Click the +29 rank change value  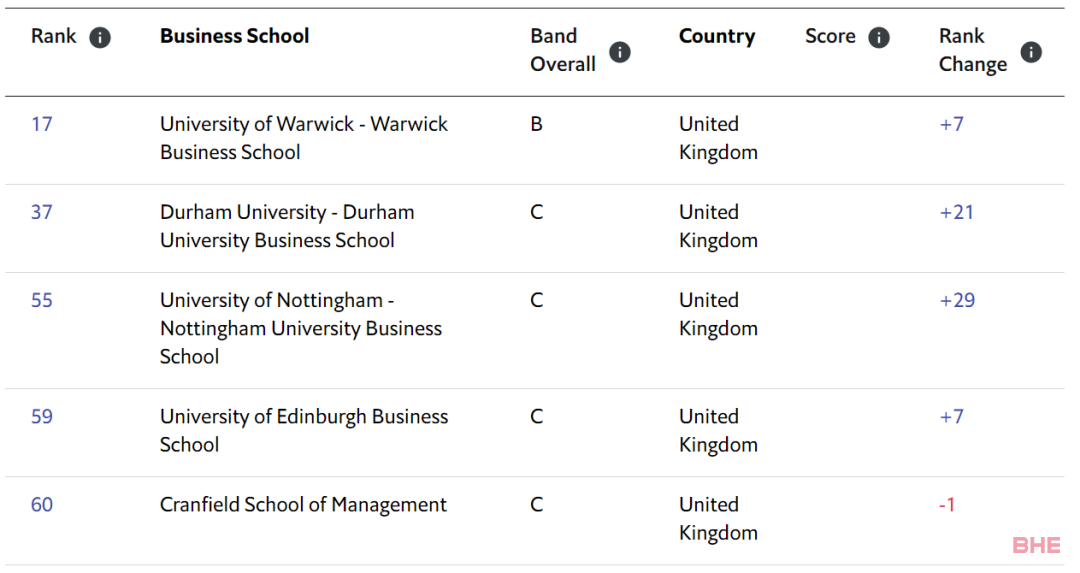tap(957, 300)
